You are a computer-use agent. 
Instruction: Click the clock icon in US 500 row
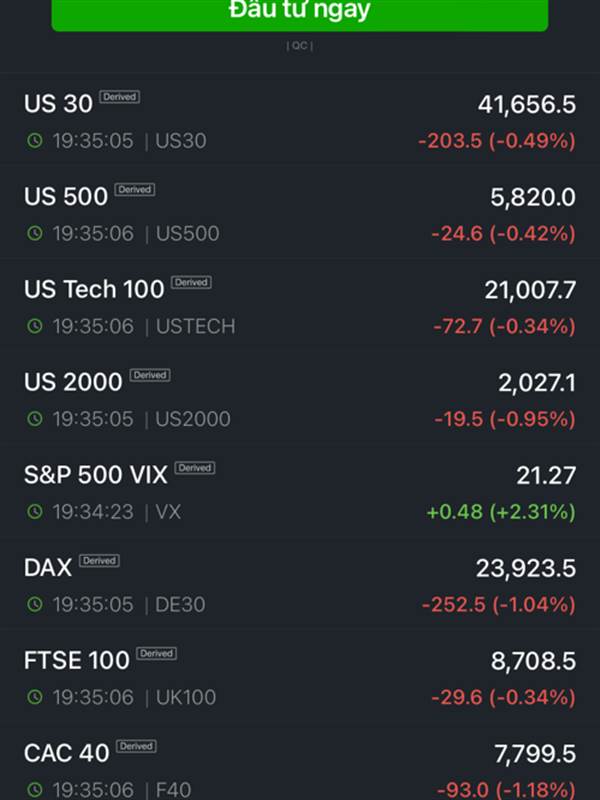(35, 233)
